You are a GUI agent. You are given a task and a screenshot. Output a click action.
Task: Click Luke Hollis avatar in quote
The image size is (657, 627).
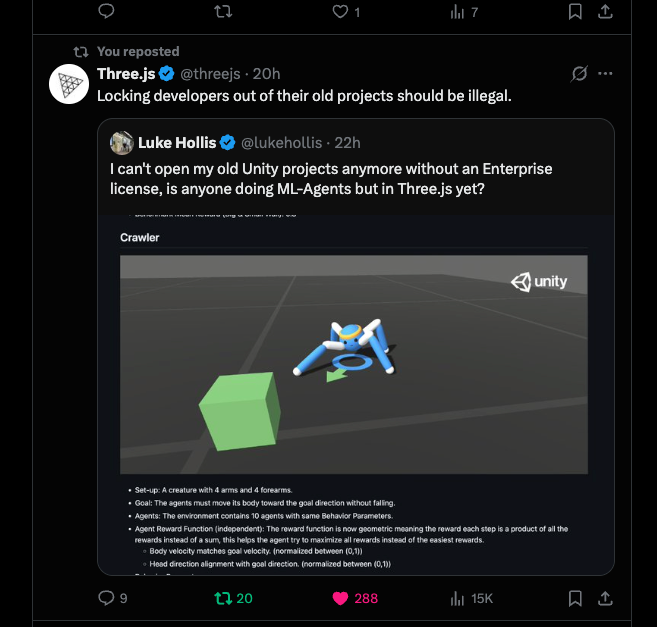click(122, 142)
